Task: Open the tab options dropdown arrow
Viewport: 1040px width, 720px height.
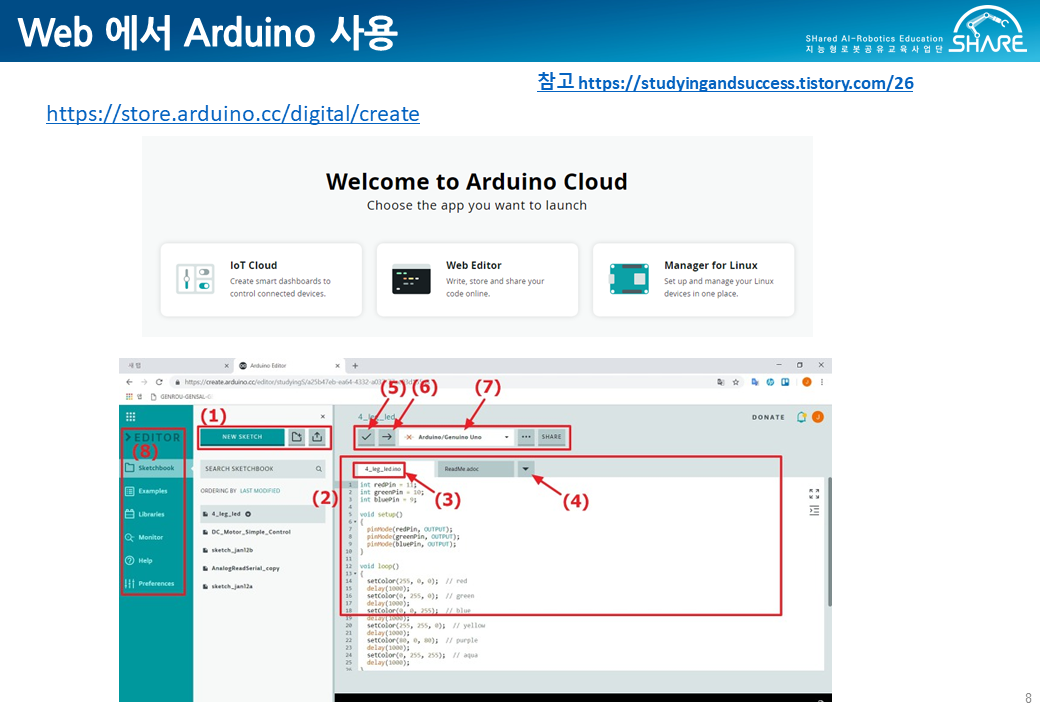Action: (525, 469)
